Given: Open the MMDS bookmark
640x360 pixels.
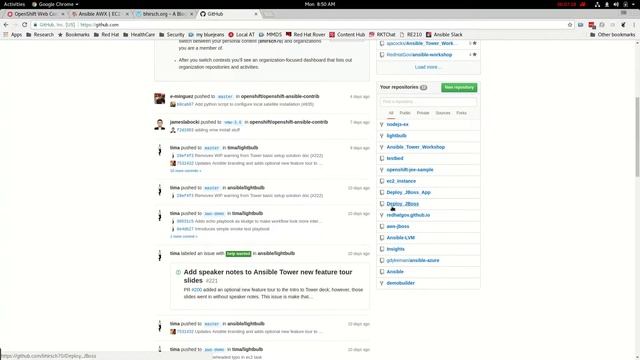Looking at the screenshot, I should pos(270,35).
